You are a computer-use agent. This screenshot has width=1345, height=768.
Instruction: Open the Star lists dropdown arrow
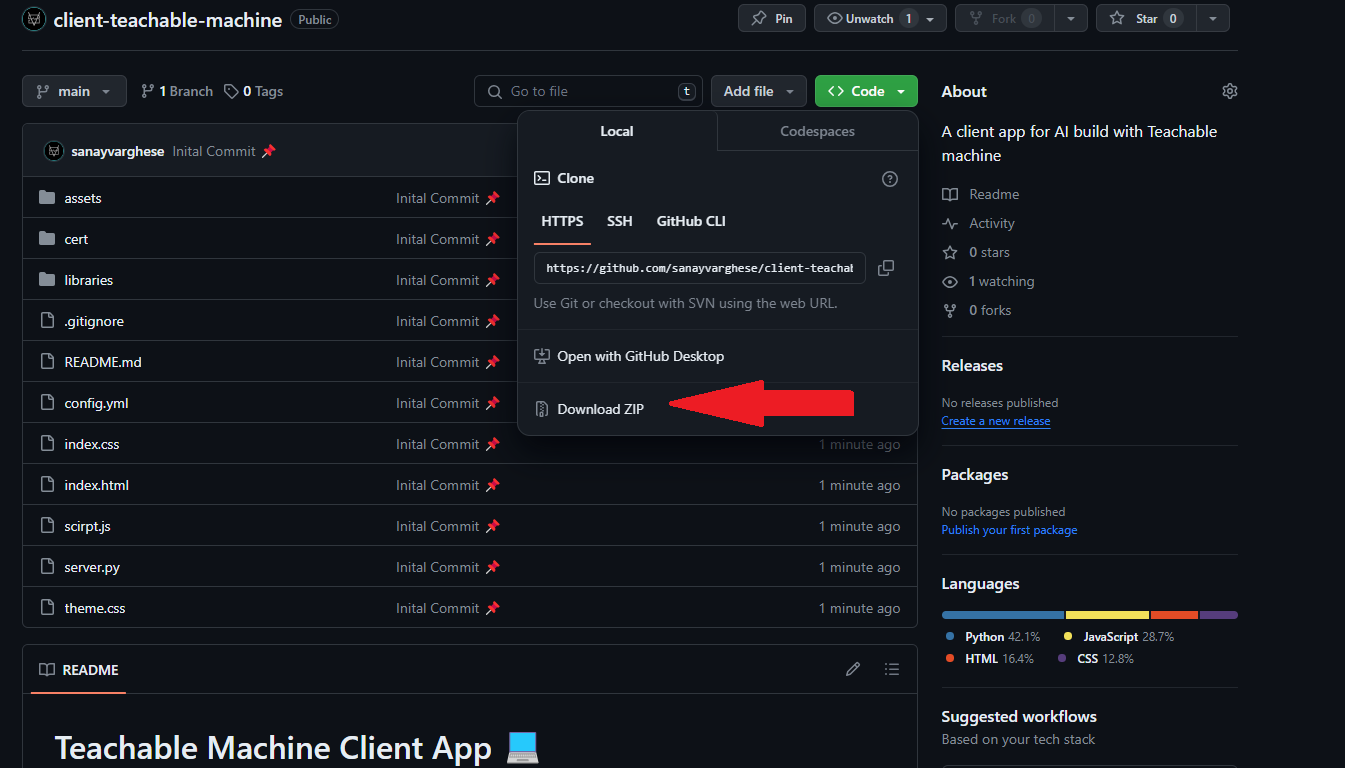point(1213,18)
